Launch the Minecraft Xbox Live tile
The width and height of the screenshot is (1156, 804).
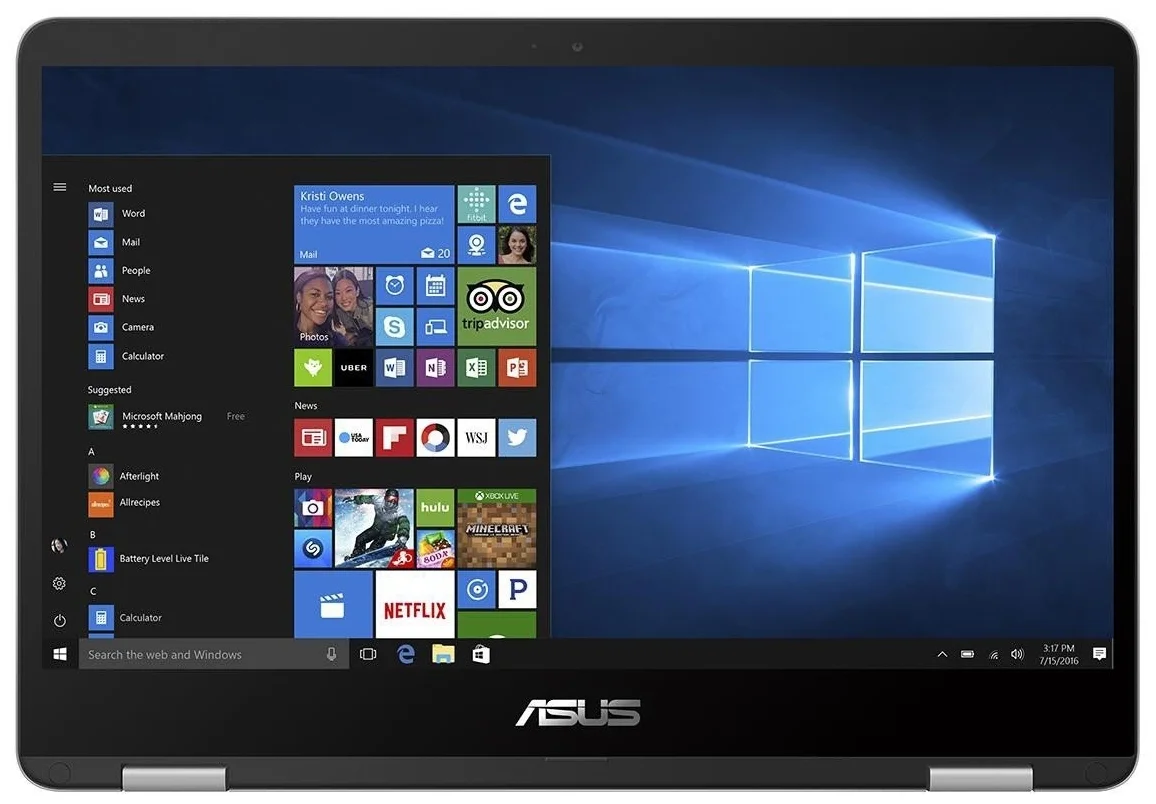point(496,528)
